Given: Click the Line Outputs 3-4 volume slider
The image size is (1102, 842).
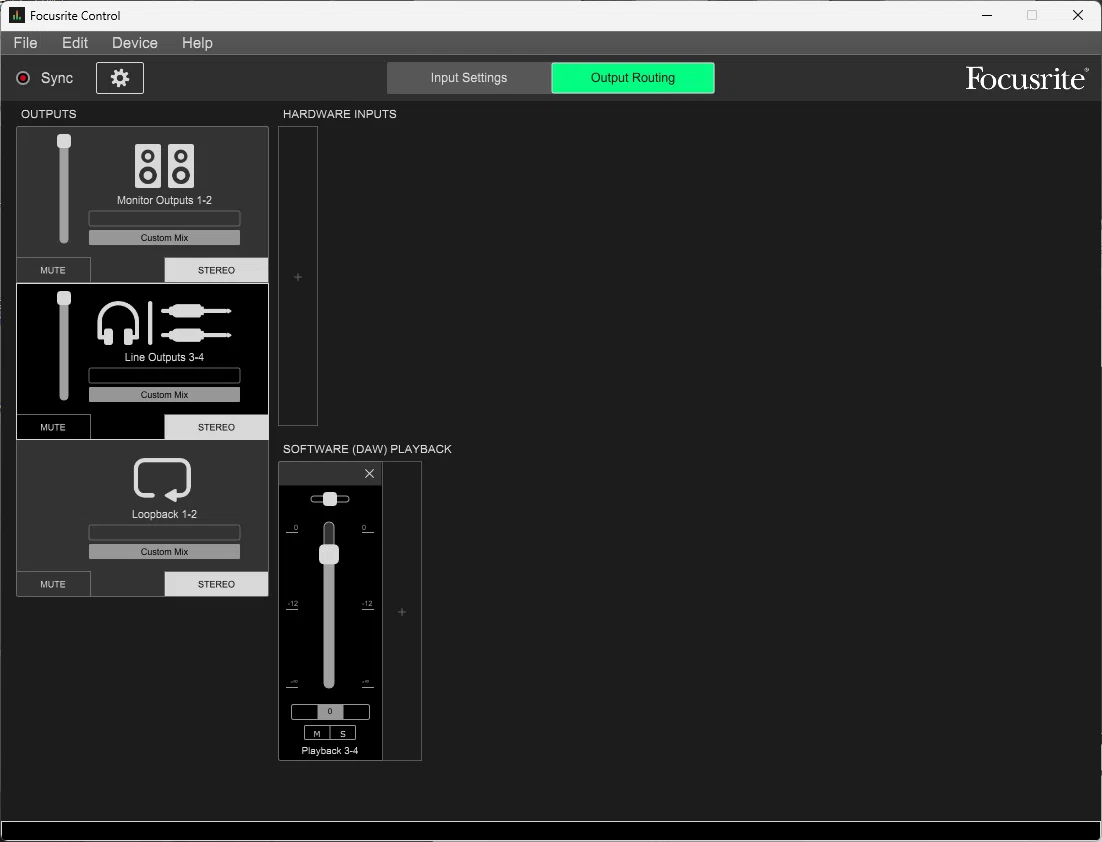Looking at the screenshot, I should click(64, 346).
